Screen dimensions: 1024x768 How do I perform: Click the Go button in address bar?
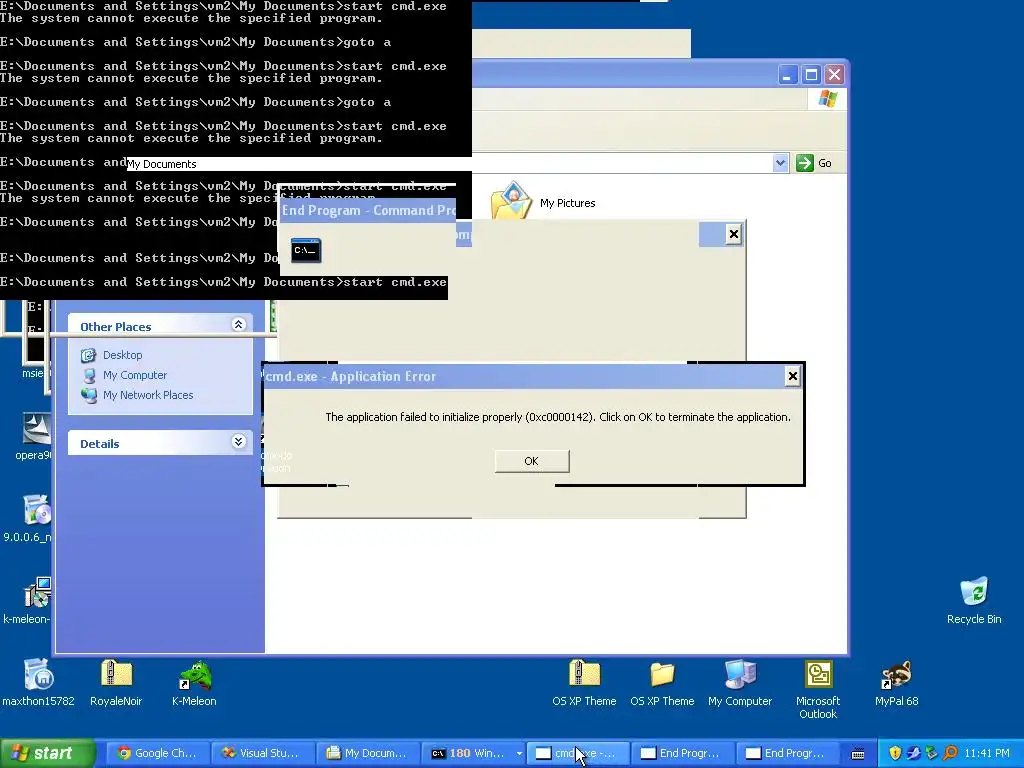814,163
